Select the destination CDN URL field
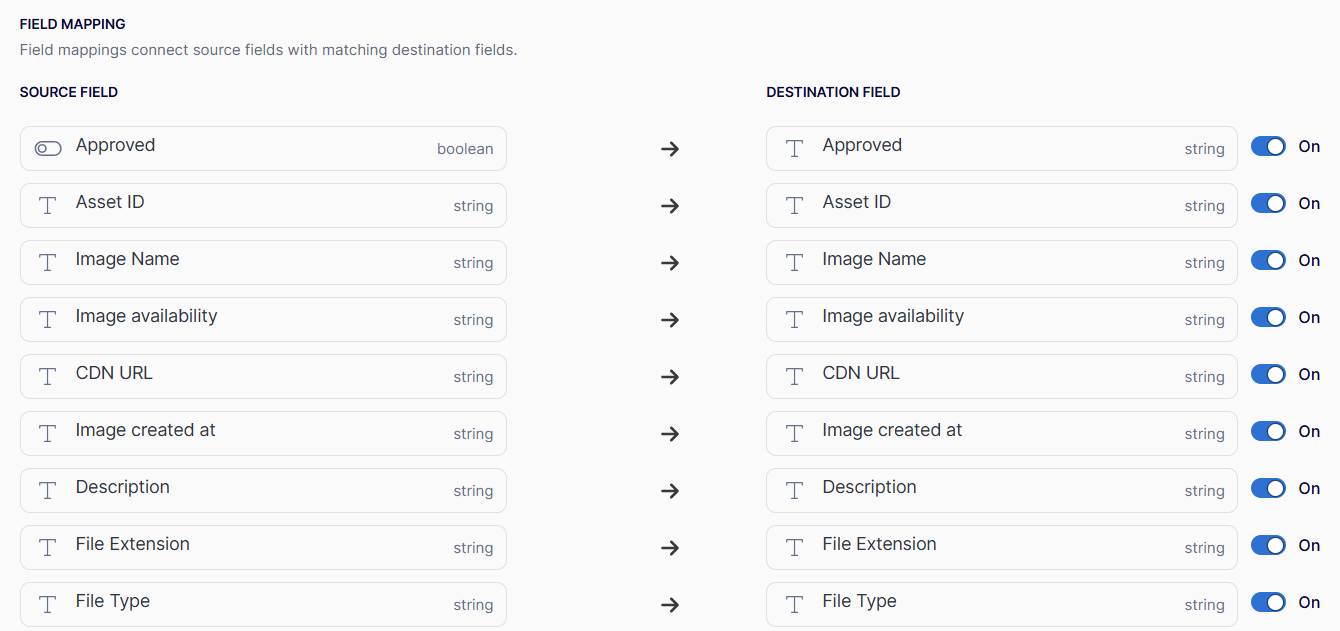Viewport: 1340px width, 631px height. [1001, 376]
